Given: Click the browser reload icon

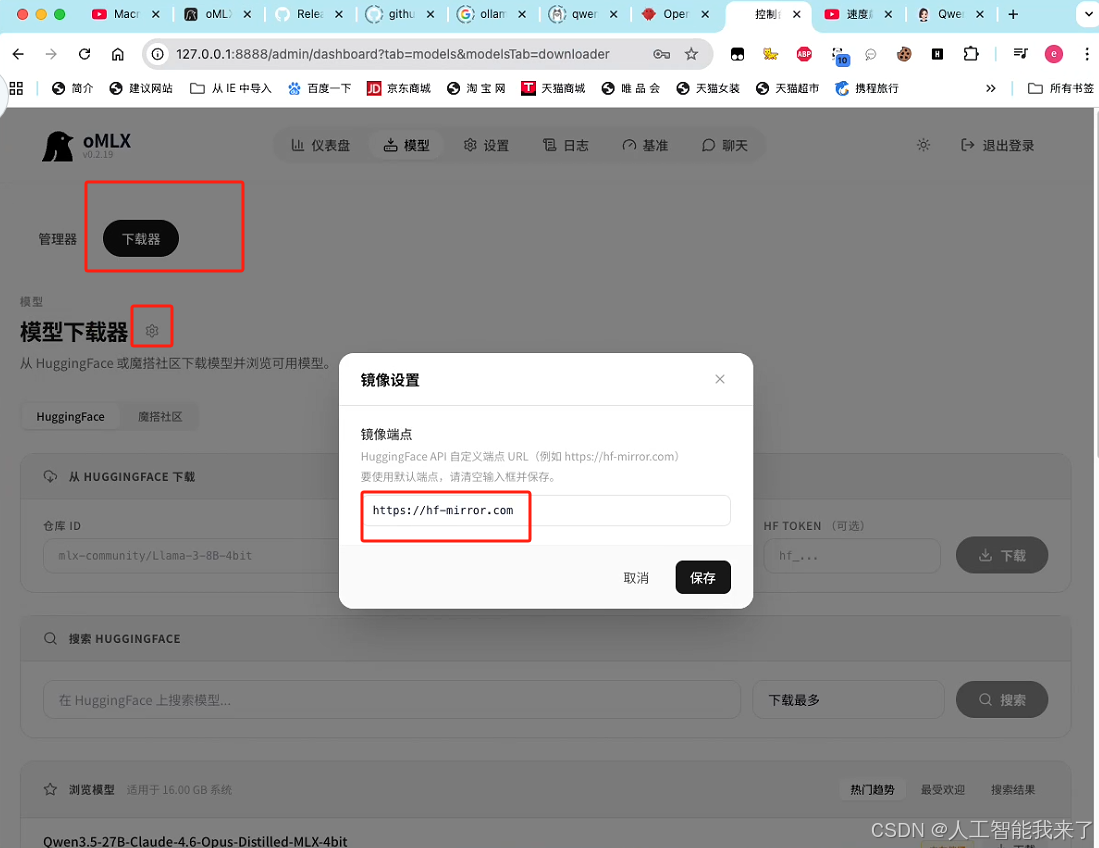Looking at the screenshot, I should 84,54.
